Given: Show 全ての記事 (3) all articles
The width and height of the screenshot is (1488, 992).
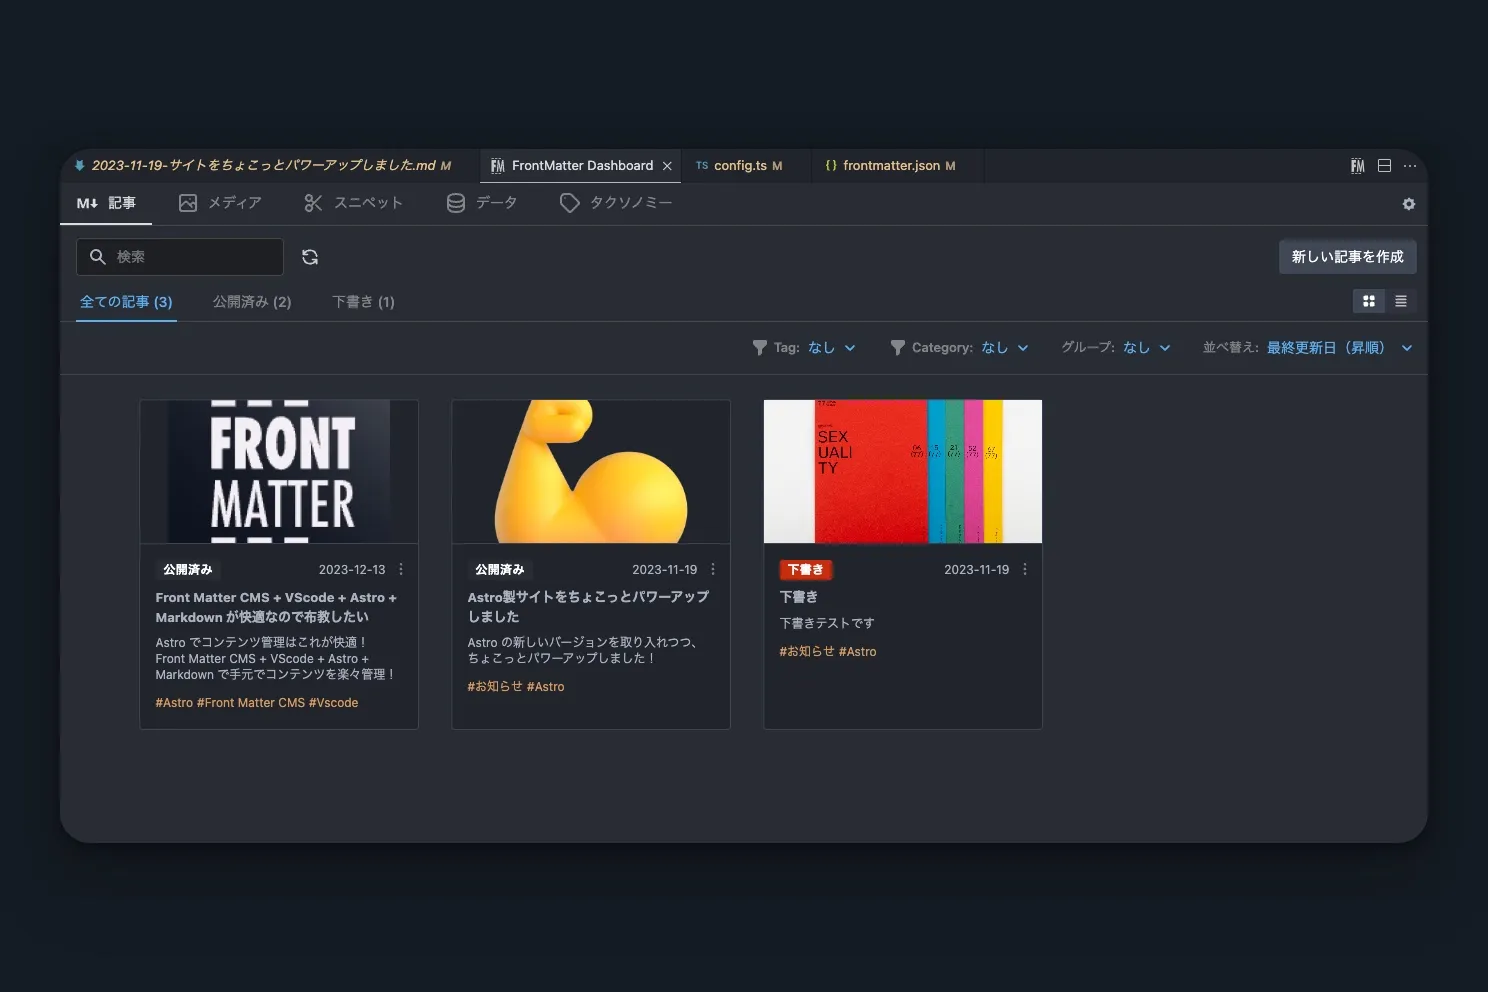Looking at the screenshot, I should click(x=126, y=302).
